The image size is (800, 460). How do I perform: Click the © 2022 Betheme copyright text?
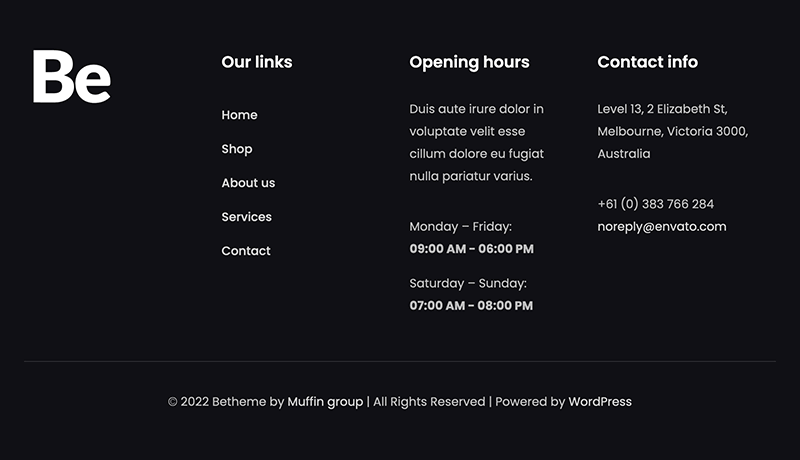pos(225,402)
